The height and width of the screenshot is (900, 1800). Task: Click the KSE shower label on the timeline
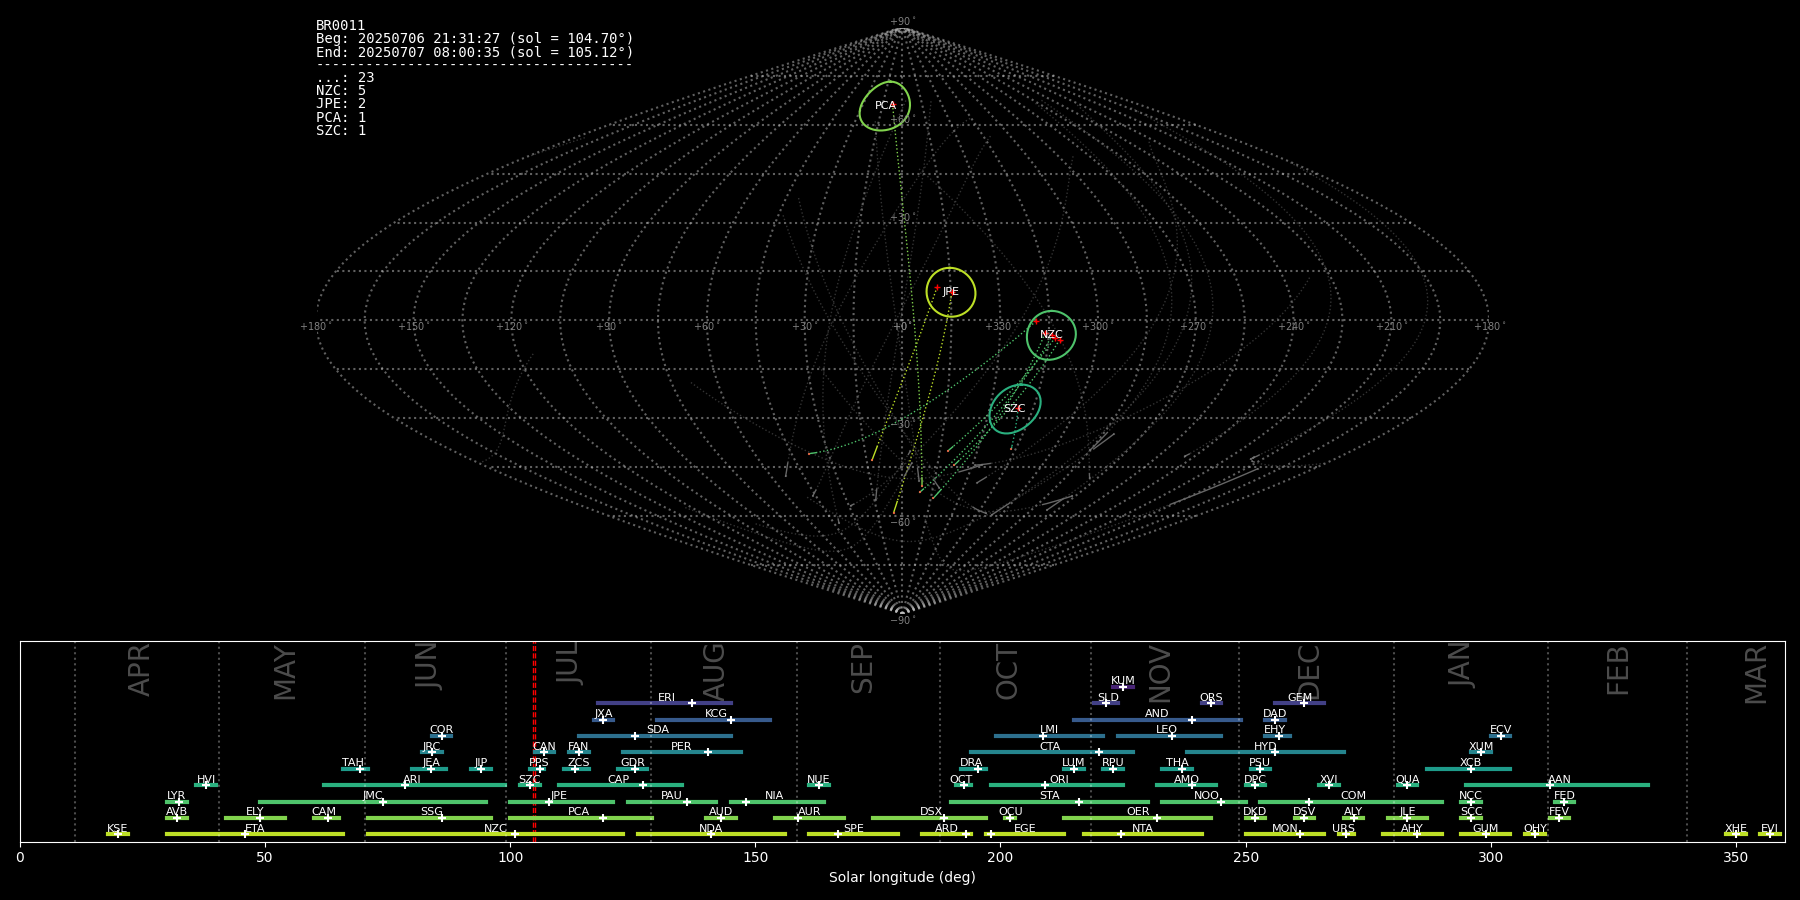pyautogui.click(x=117, y=829)
